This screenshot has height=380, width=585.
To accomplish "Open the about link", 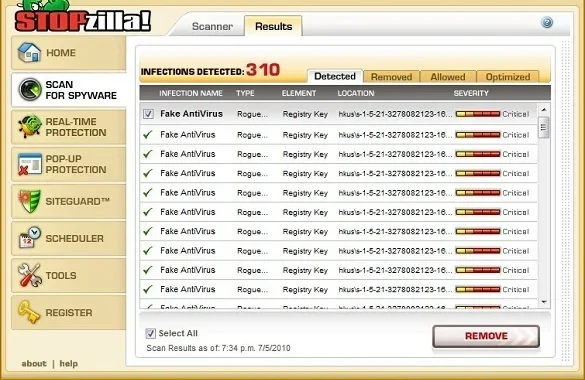I will (34, 364).
